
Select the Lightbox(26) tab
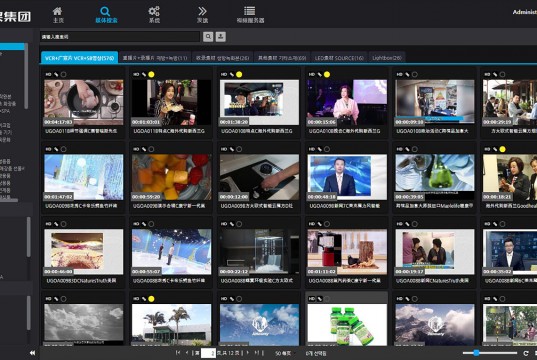pyautogui.click(x=387, y=58)
